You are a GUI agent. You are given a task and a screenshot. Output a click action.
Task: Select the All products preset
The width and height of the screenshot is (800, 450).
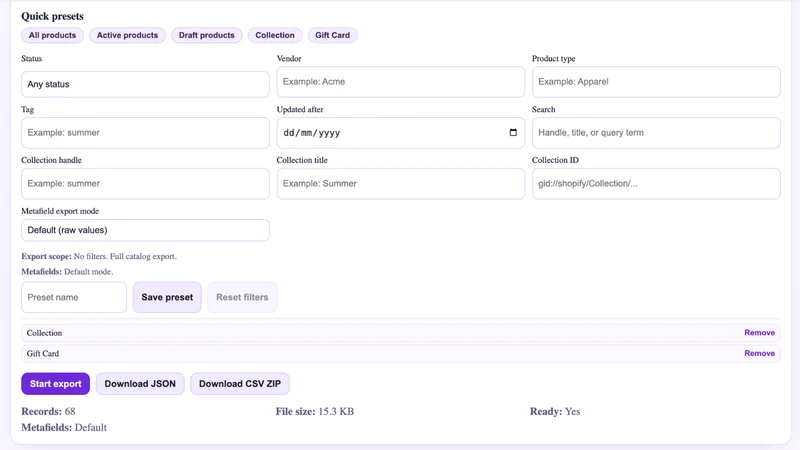(x=52, y=35)
